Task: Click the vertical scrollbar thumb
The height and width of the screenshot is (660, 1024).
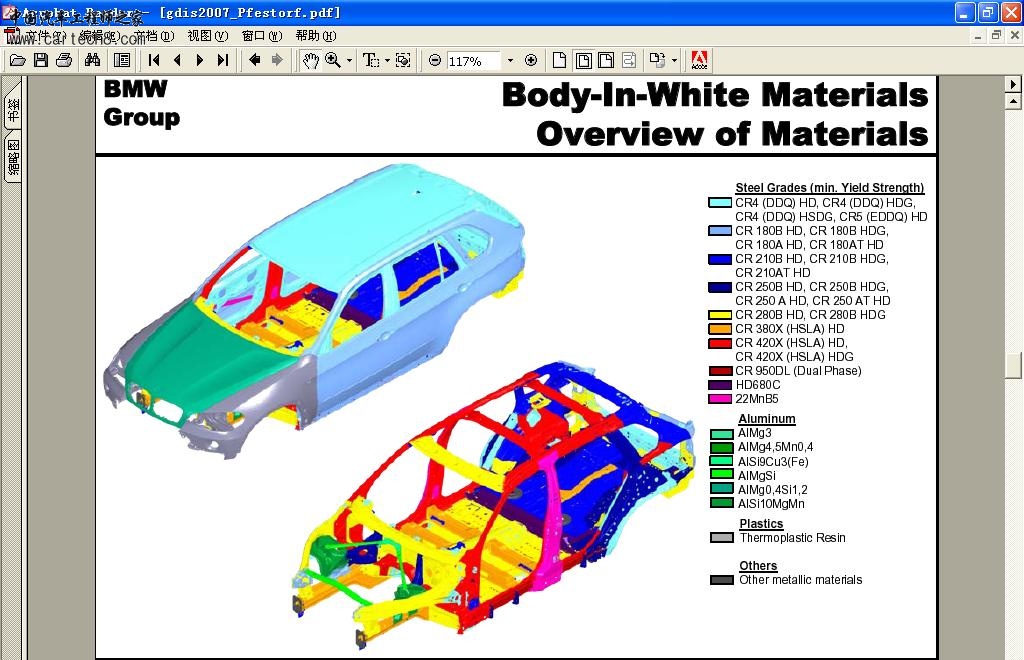Action: (x=1013, y=366)
